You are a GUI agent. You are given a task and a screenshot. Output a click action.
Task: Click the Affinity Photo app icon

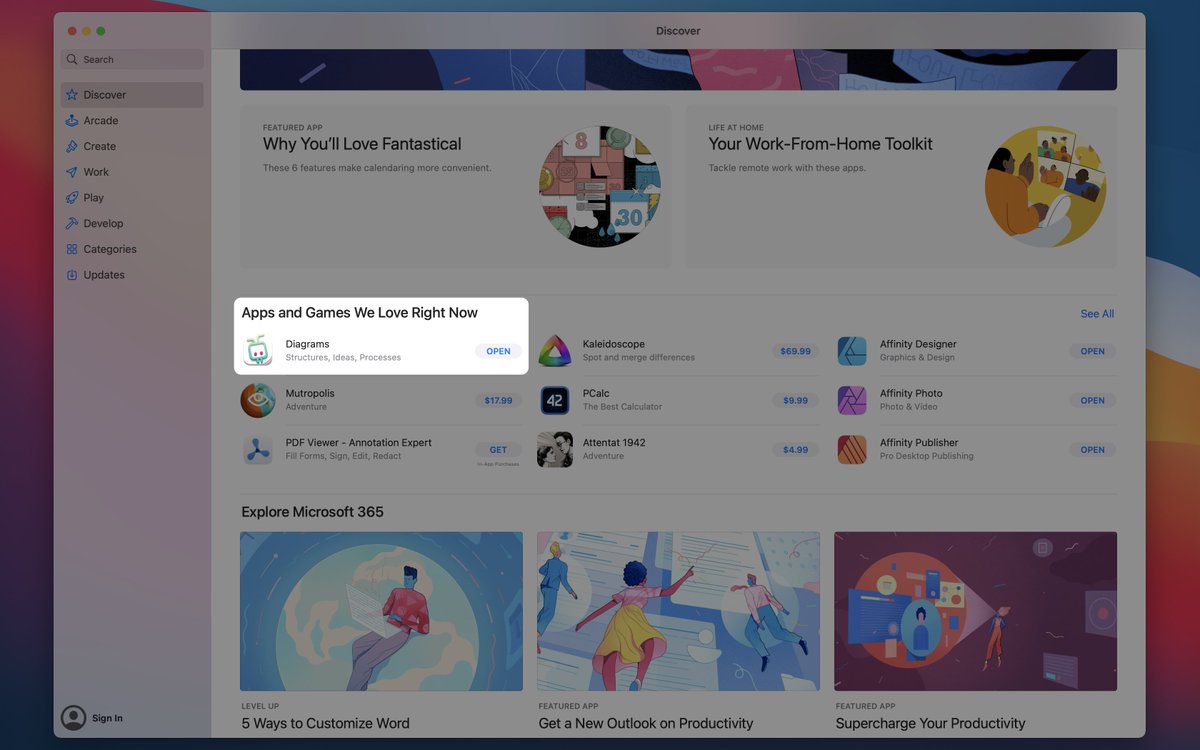coord(852,400)
